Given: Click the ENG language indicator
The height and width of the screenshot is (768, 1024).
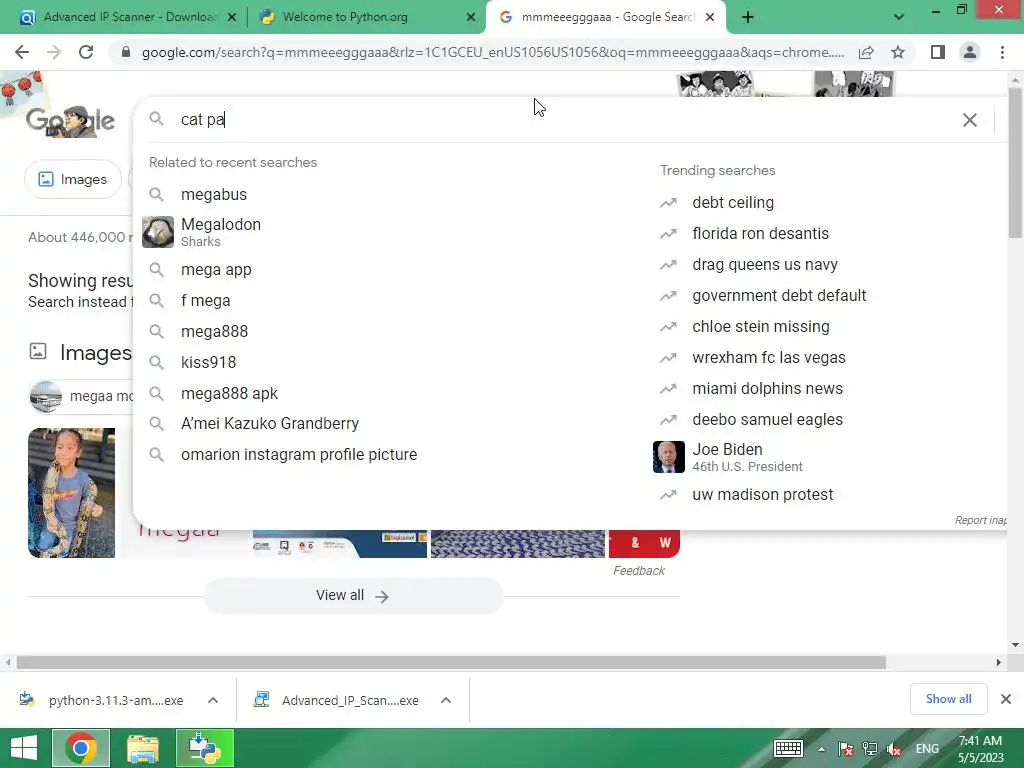Looking at the screenshot, I should (x=927, y=749).
